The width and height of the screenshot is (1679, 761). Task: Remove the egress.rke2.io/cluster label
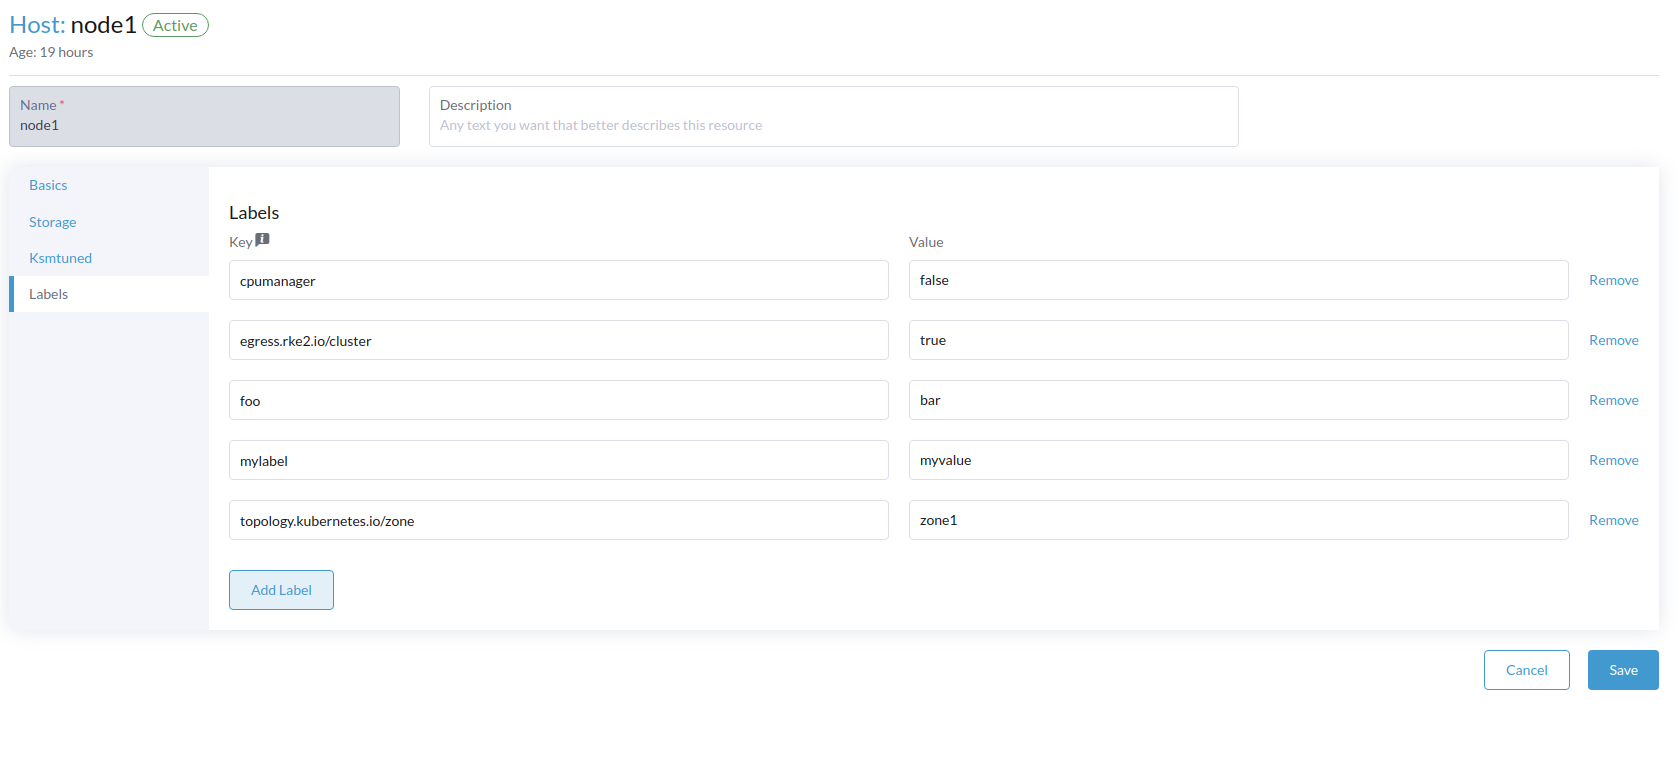point(1613,340)
